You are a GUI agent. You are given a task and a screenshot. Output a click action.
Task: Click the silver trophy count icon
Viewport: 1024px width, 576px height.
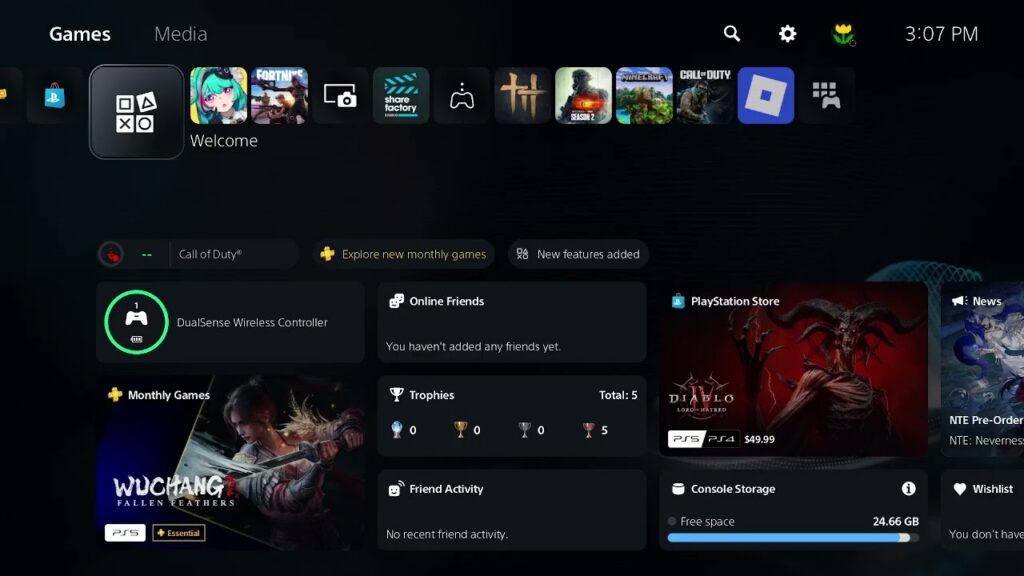[524, 430]
